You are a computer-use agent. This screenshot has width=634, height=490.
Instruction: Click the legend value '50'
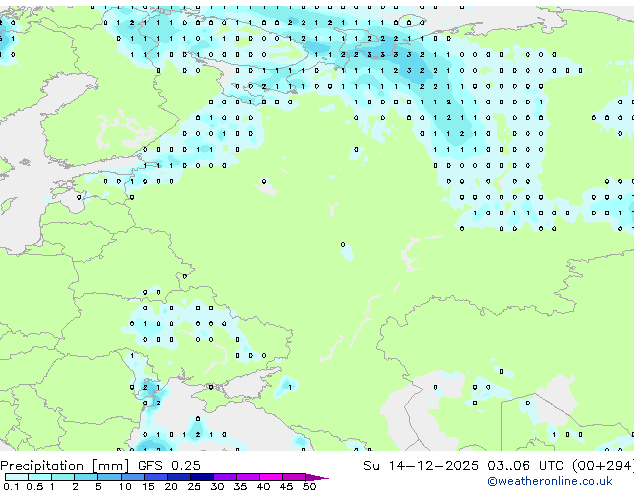point(309,486)
